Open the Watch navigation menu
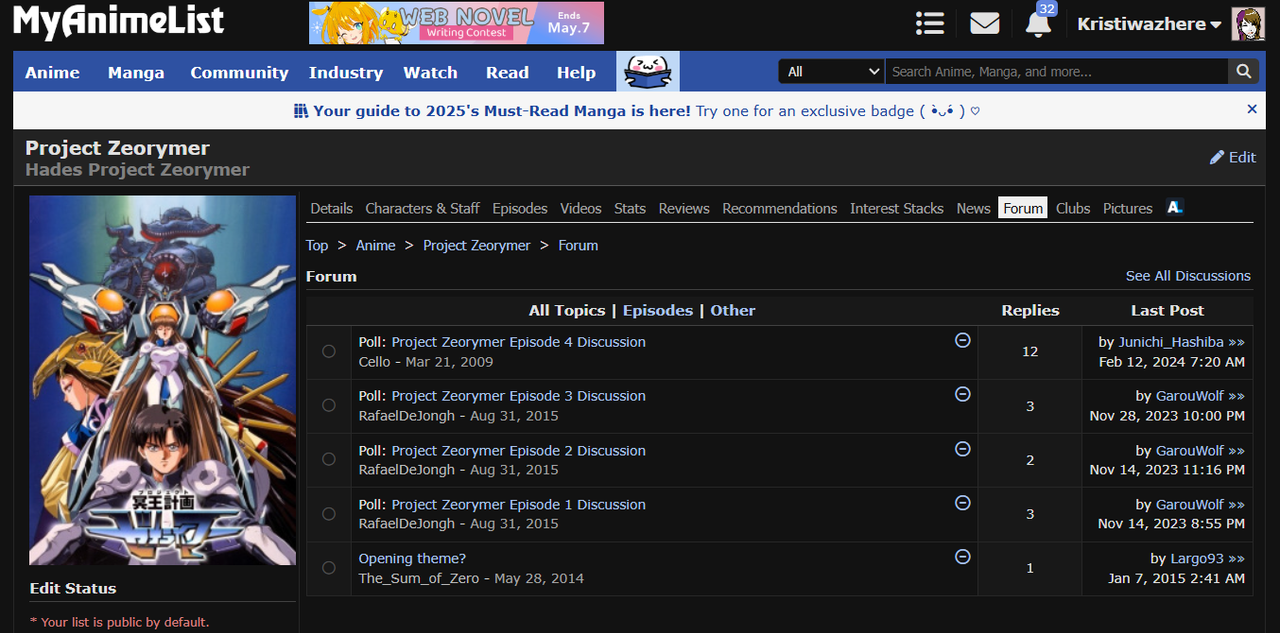Screen dimensions: 1280x633 pos(430,72)
